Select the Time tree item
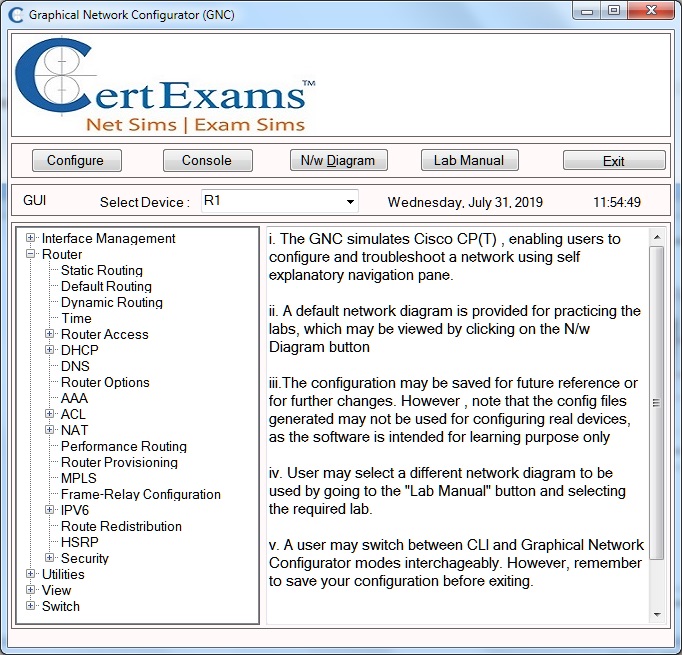The height and width of the screenshot is (655, 682). pyautogui.click(x=76, y=318)
